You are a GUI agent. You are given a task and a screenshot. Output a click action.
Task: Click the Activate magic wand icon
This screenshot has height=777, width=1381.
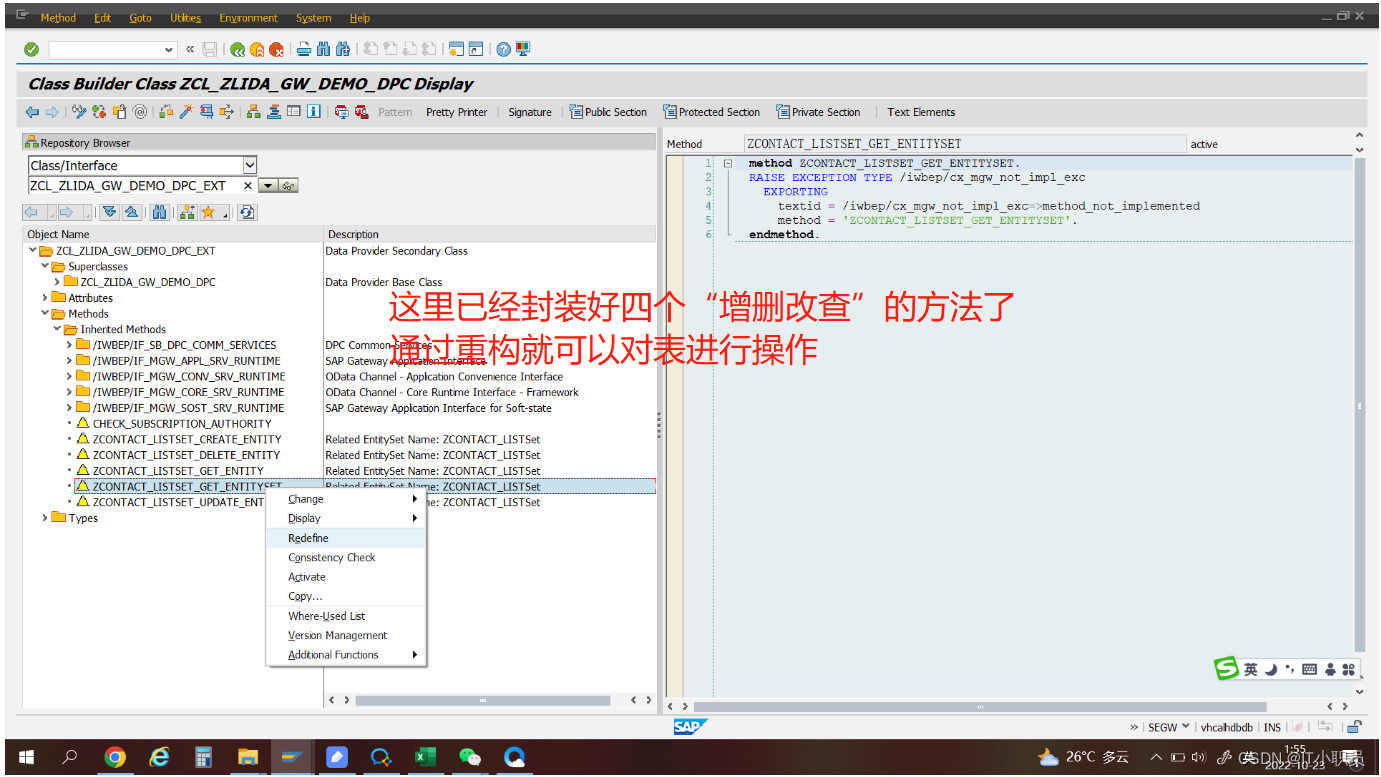(186, 112)
